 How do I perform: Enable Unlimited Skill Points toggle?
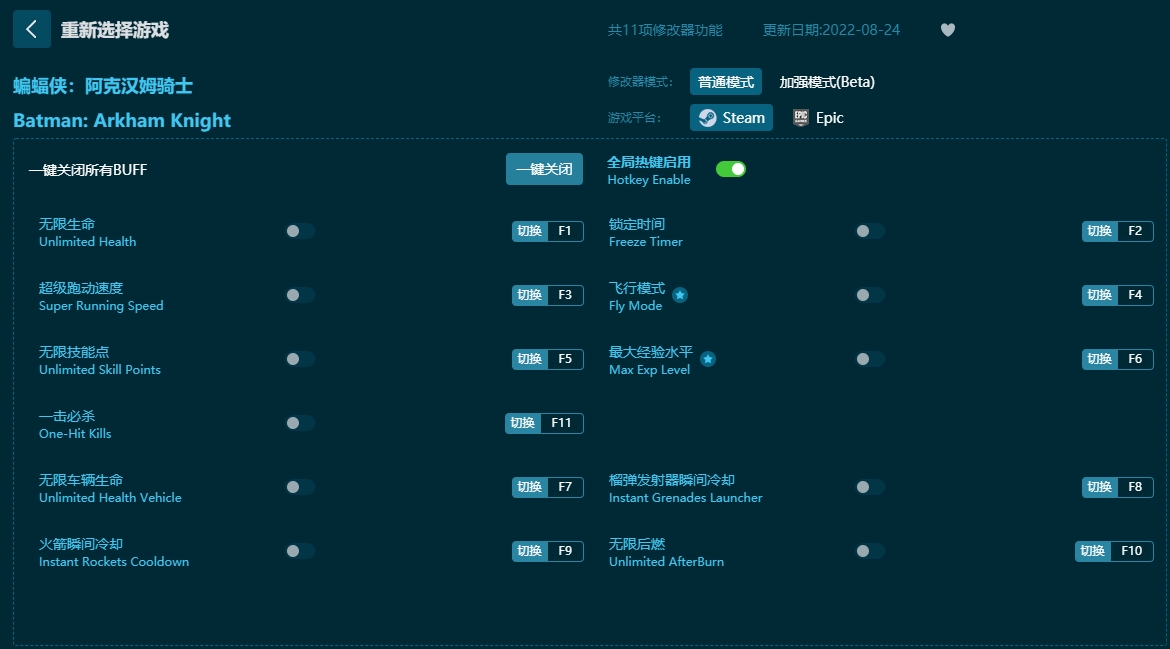300,360
